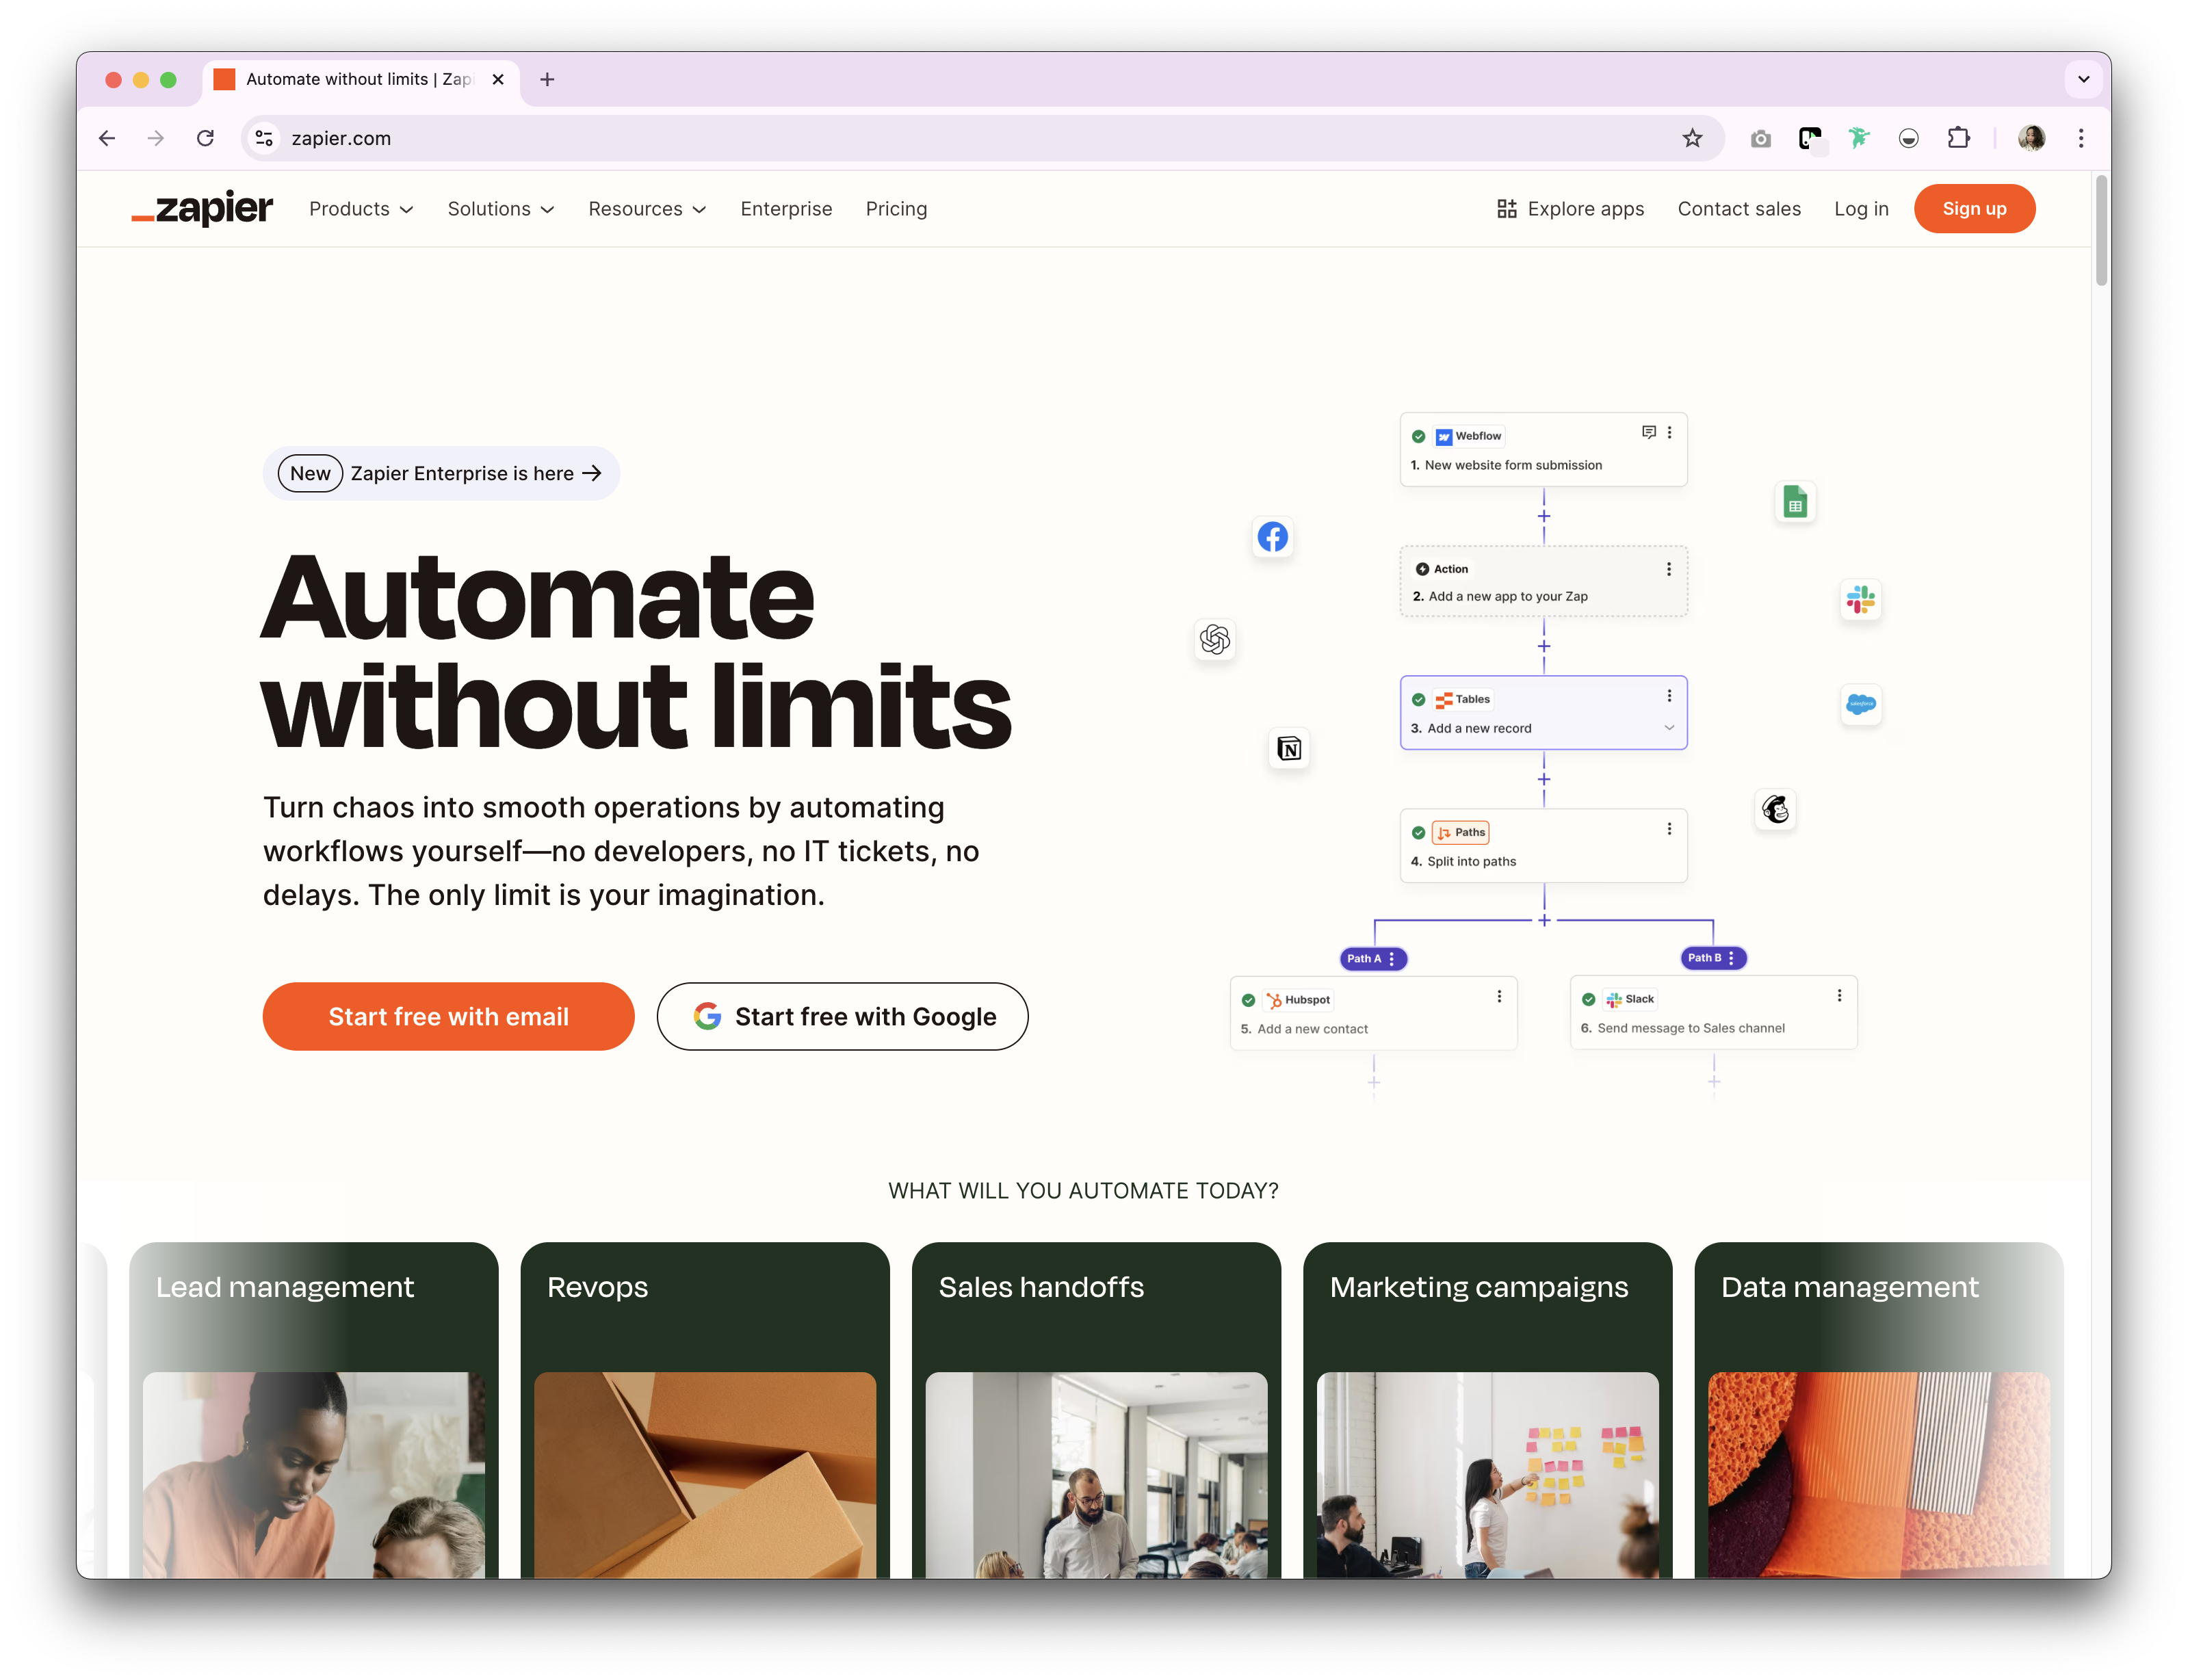The image size is (2188, 1680).
Task: Click the Mailchimp monkey icon
Action: [1775, 809]
